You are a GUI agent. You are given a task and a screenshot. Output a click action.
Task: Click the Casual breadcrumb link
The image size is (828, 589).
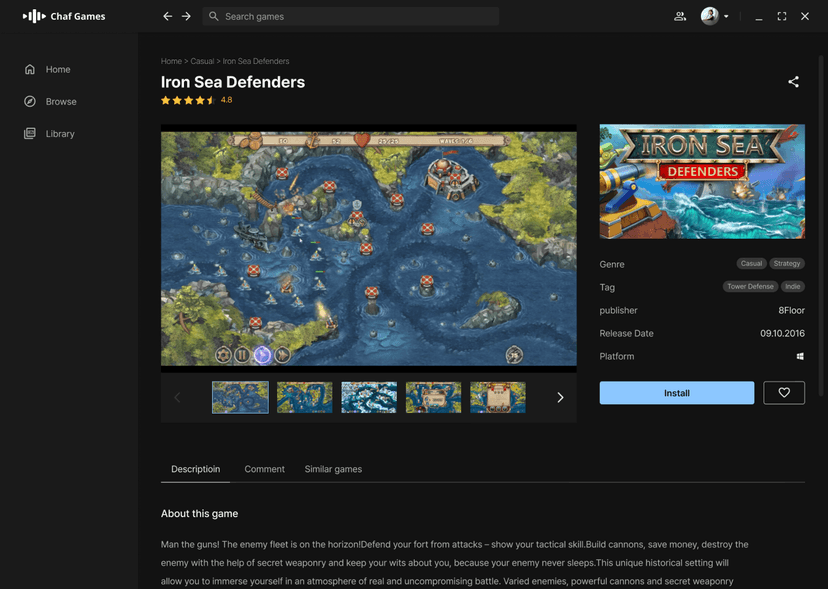pos(202,61)
